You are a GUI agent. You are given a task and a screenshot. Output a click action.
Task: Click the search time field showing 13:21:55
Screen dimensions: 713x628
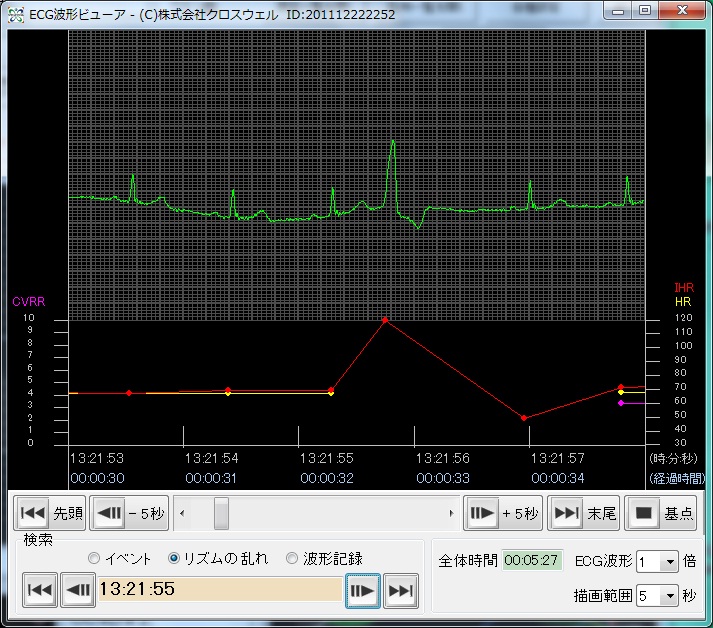[x=220, y=590]
